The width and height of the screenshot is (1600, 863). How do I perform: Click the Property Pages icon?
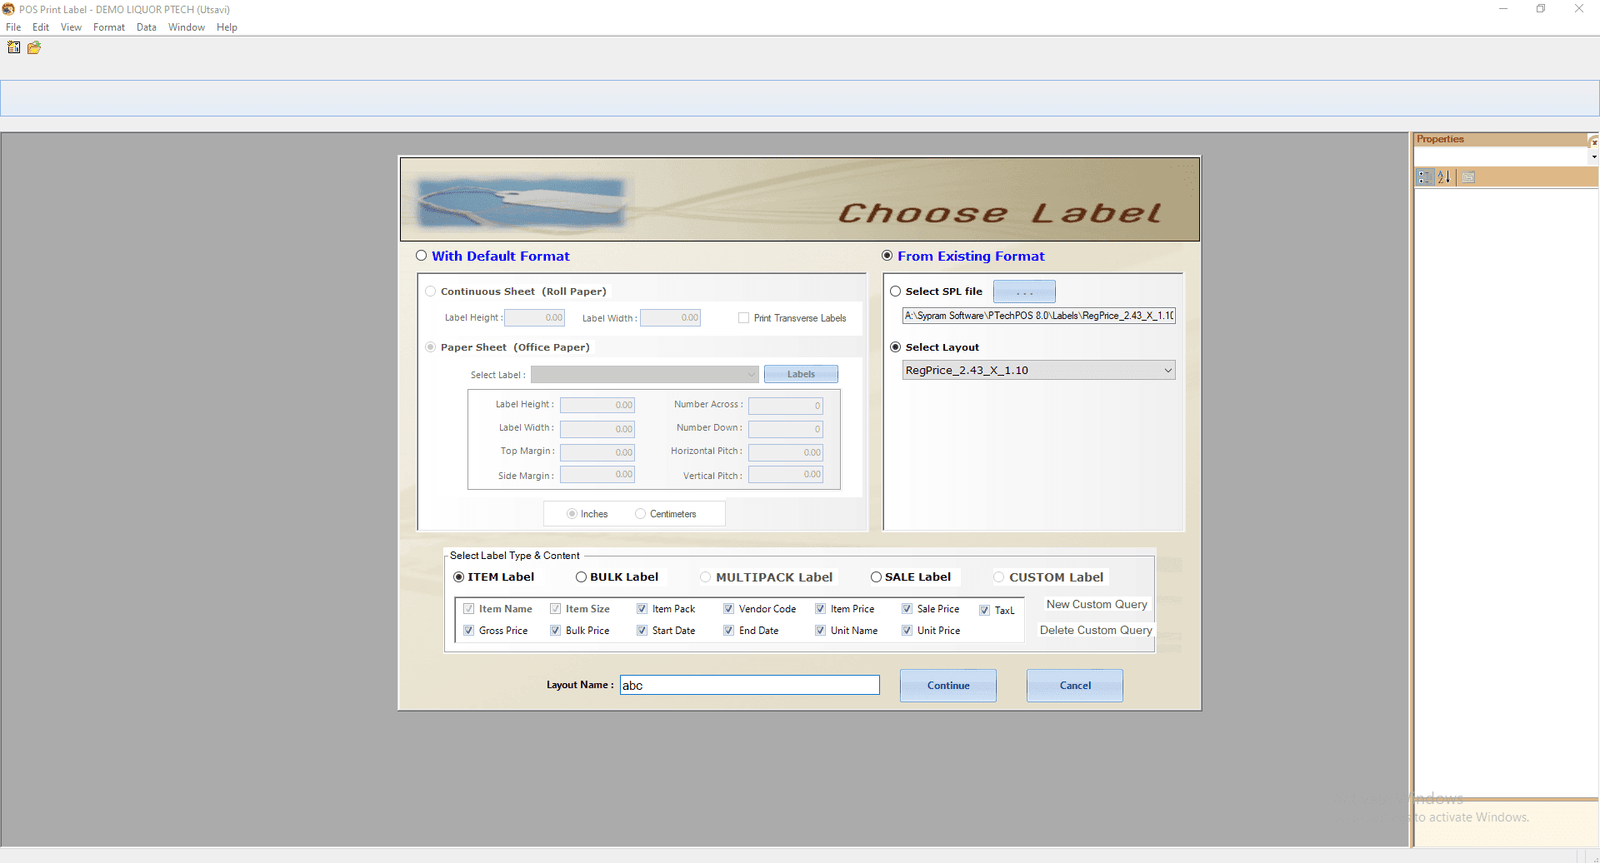[1468, 177]
